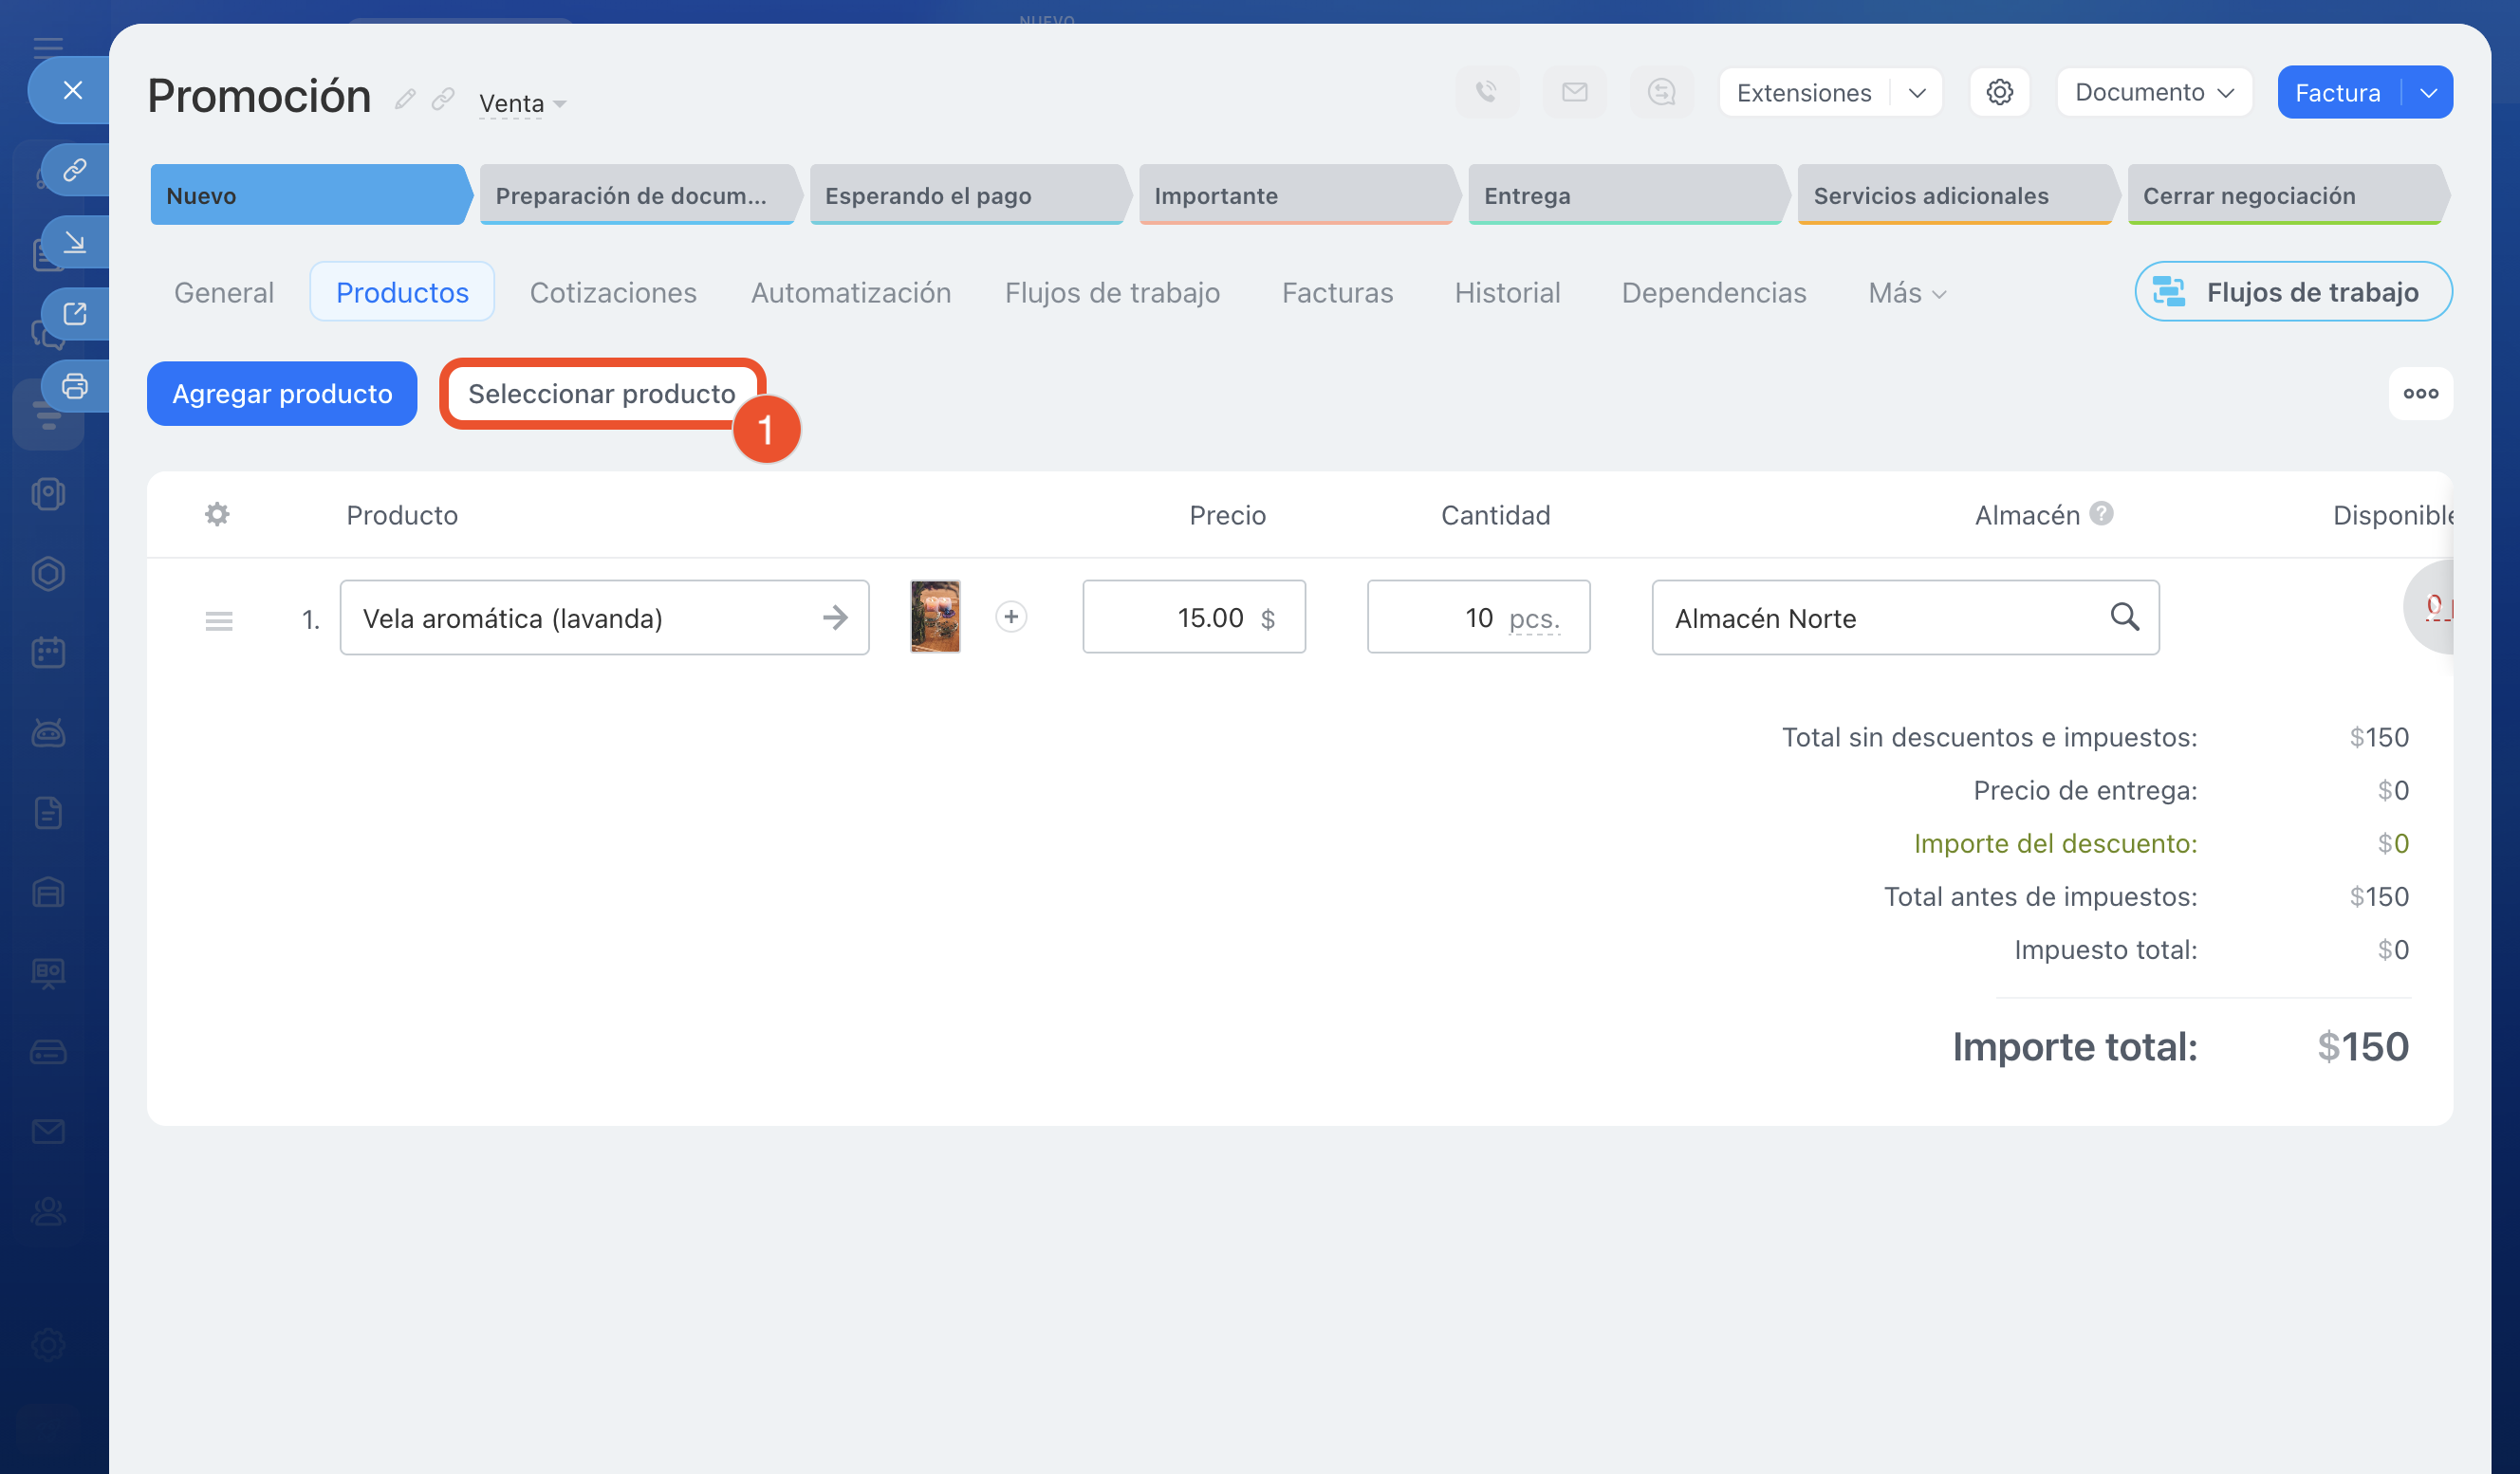Screen dimensions: 2520x1474
Task: Click the copy link icon beside Promoción
Action: click(x=442, y=98)
